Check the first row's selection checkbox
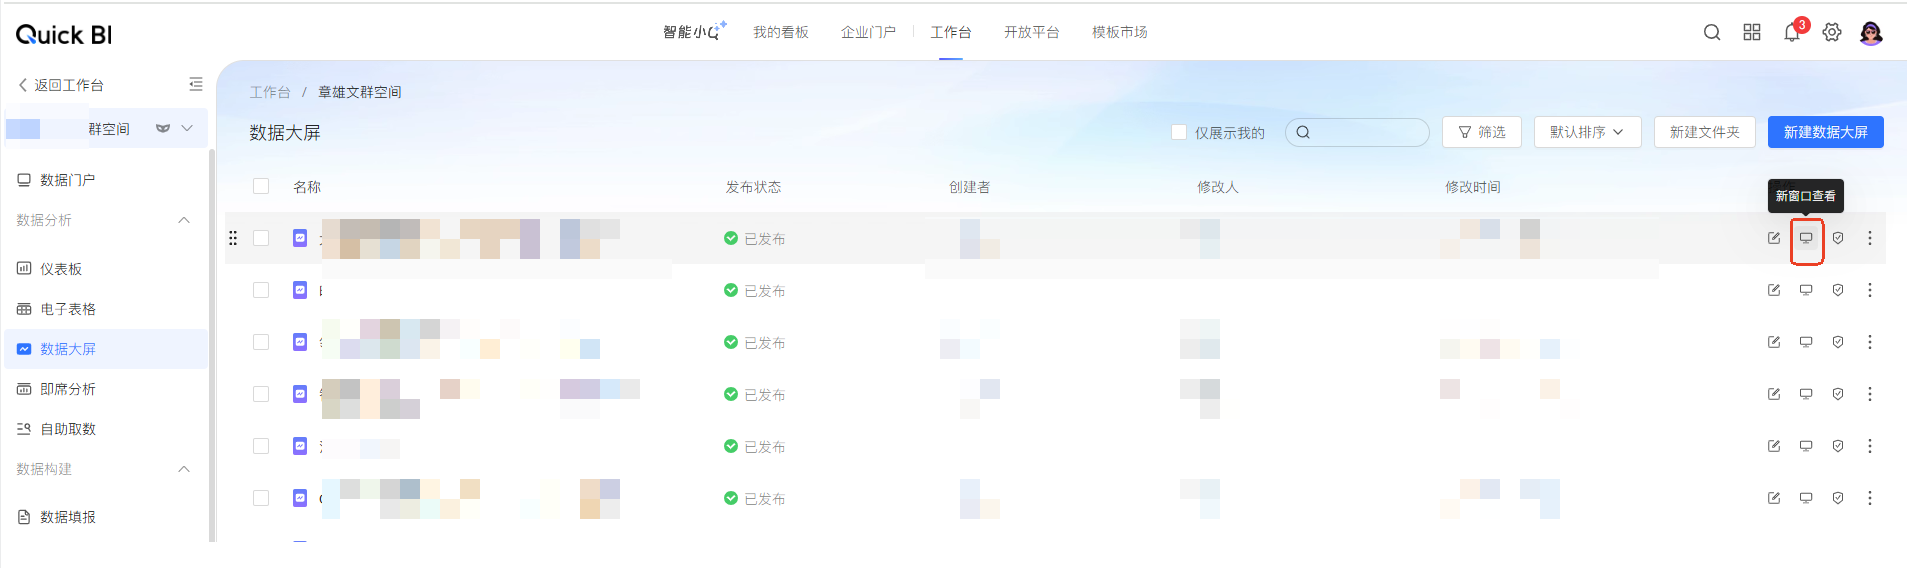The width and height of the screenshot is (1907, 568). pos(261,238)
